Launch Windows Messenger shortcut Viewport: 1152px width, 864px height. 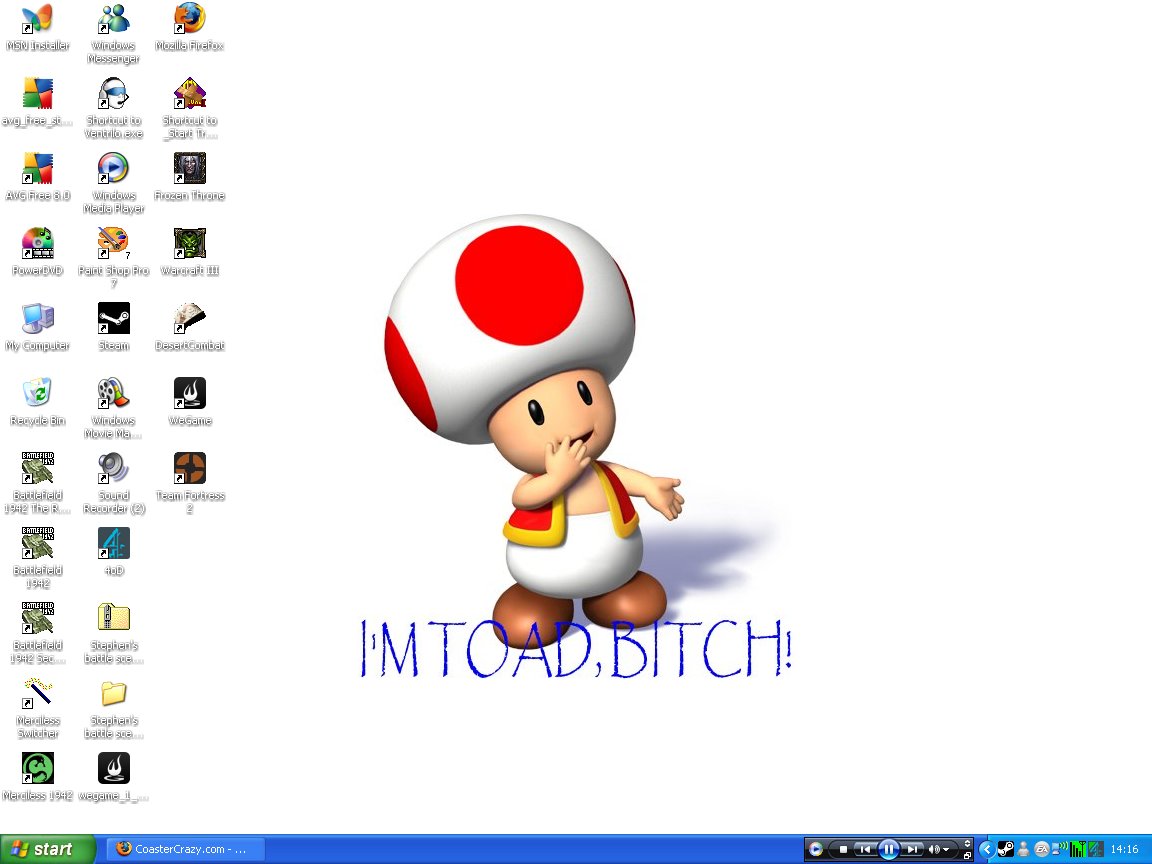[x=113, y=34]
